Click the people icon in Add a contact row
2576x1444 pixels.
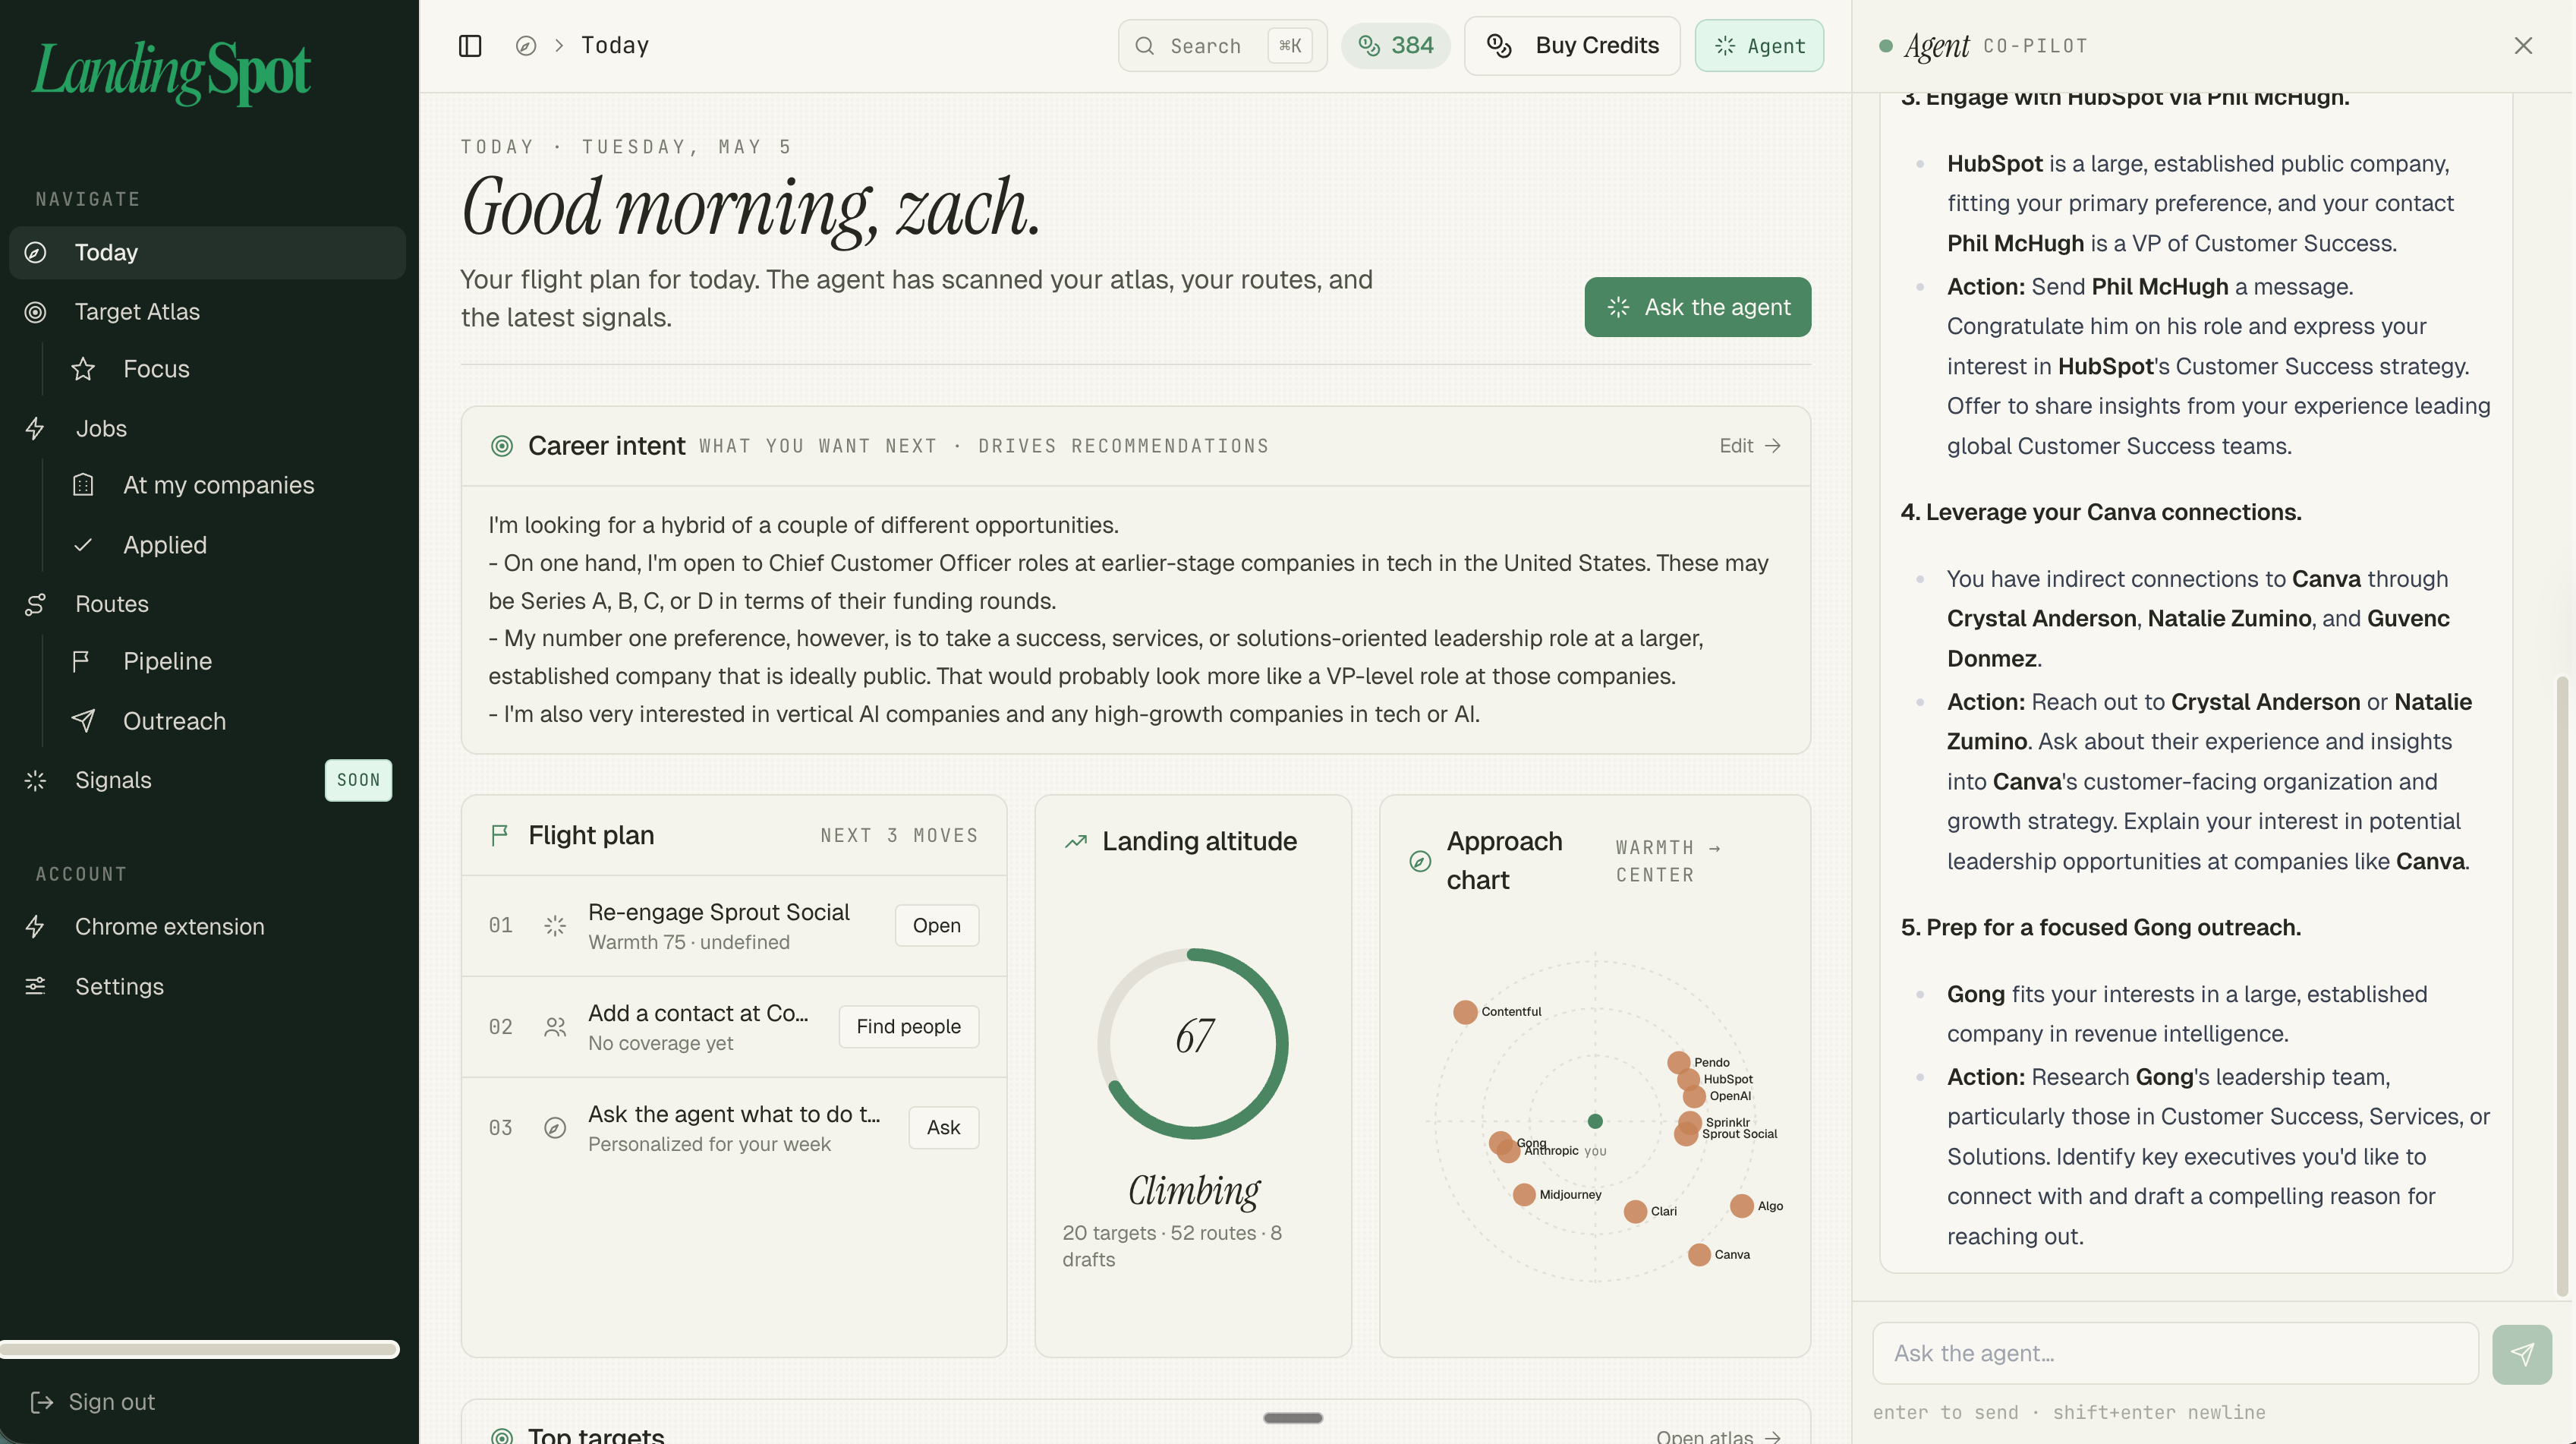point(555,1027)
